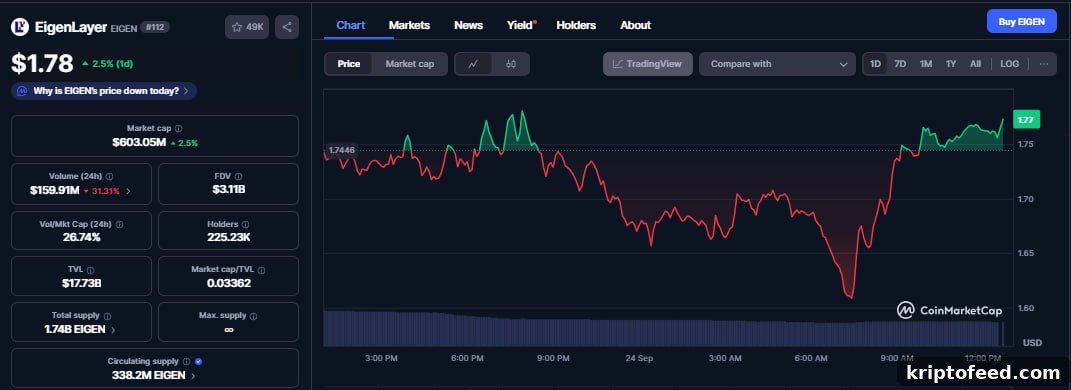The image size is (1071, 390).
Task: Open the About tab
Action: (x=635, y=25)
